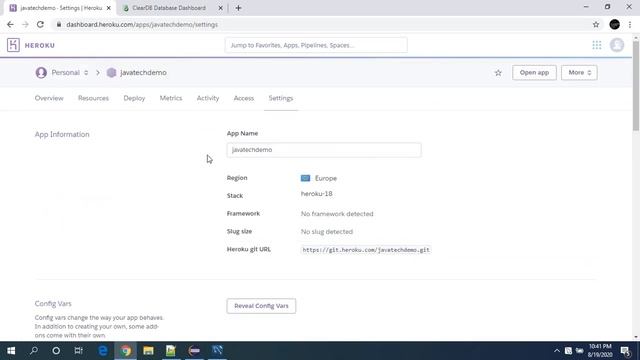The width and height of the screenshot is (640, 360).
Task: Close the javatechdemo Settings tab
Action: pos(109,8)
